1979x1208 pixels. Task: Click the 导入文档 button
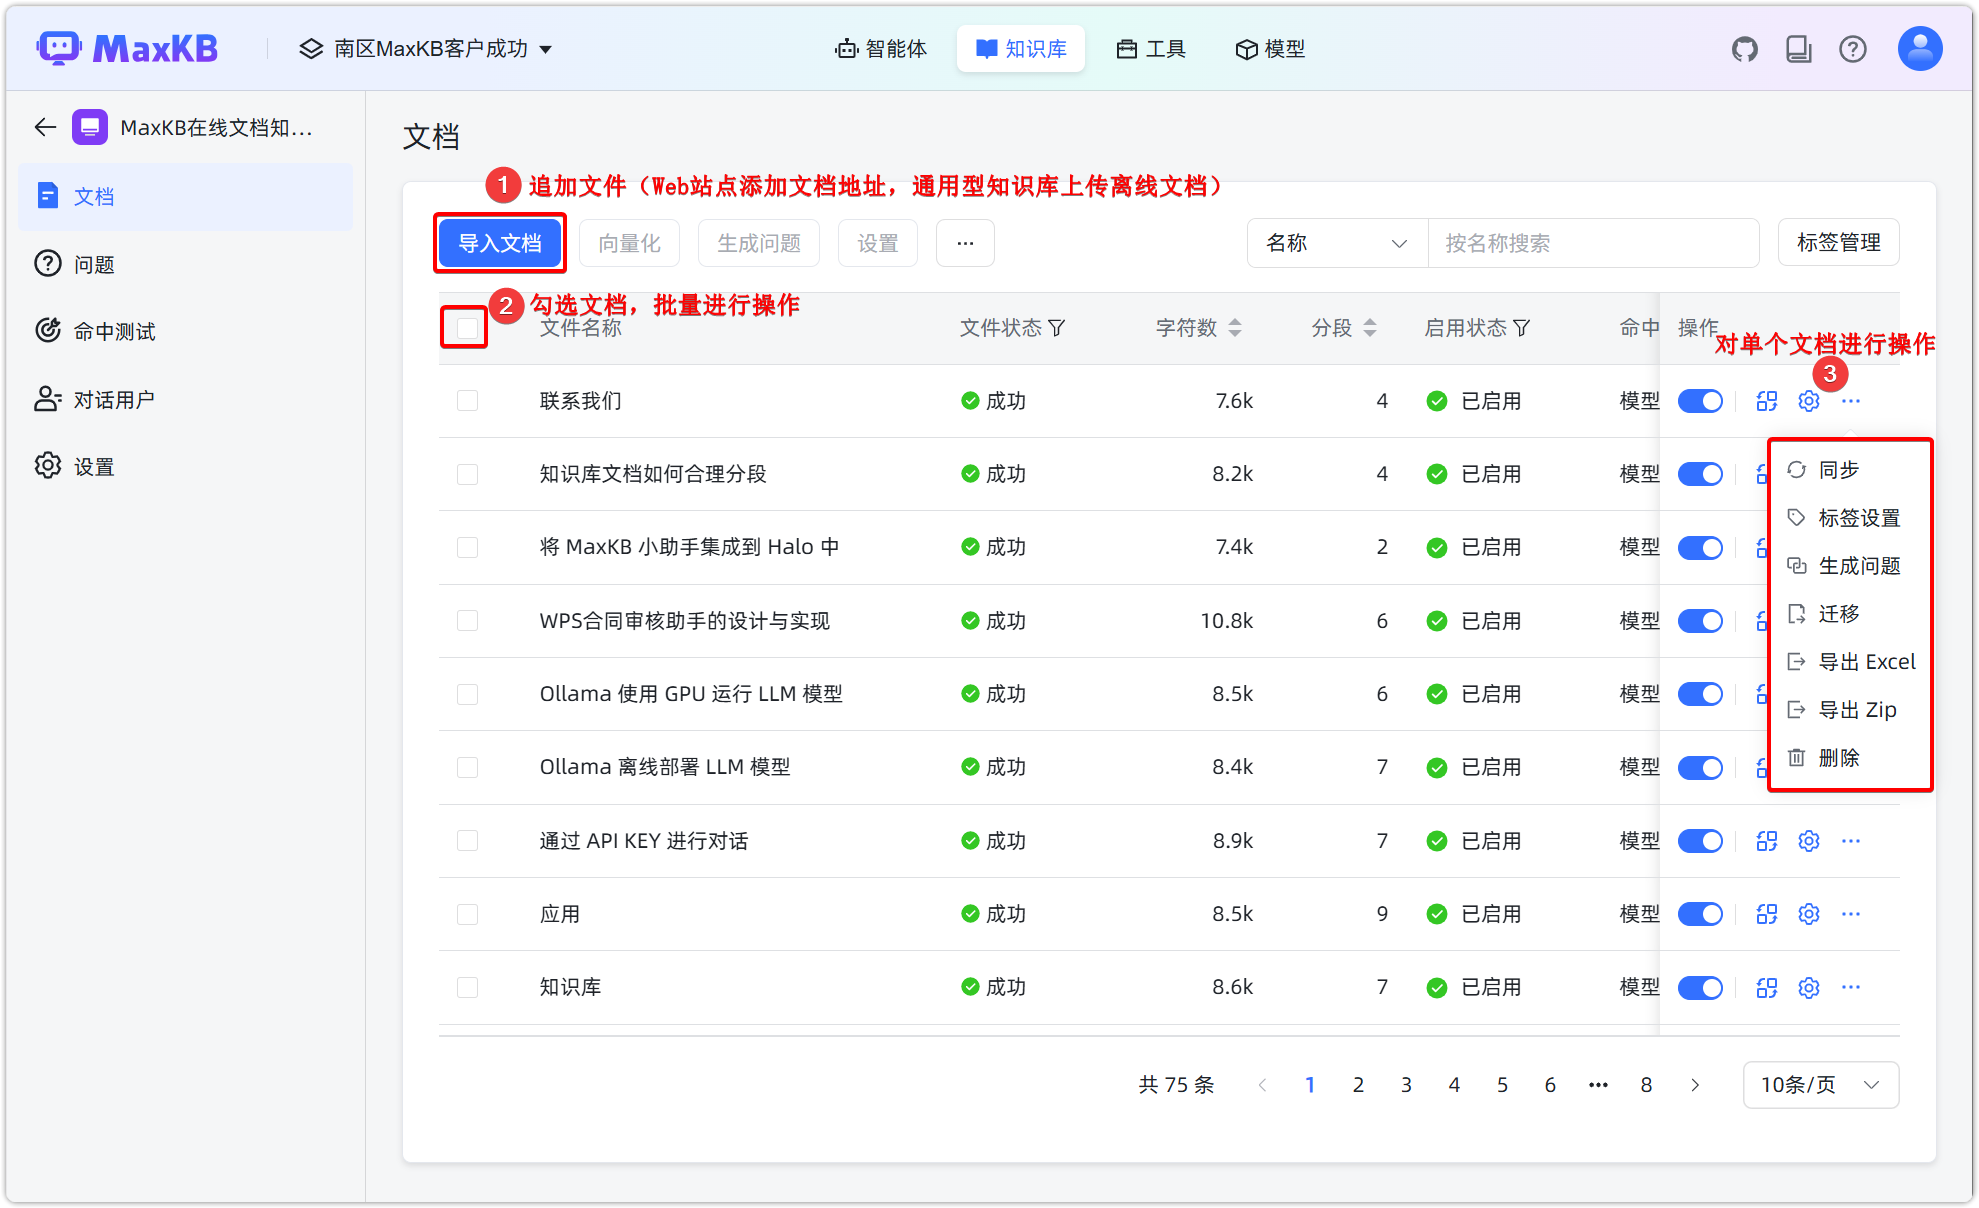(500, 243)
